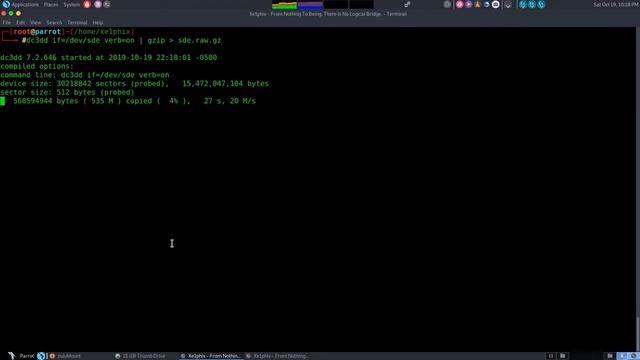This screenshot has width=640, height=360.
Task: Click the gray terminal launcher icon in top panel
Action: [107, 4]
